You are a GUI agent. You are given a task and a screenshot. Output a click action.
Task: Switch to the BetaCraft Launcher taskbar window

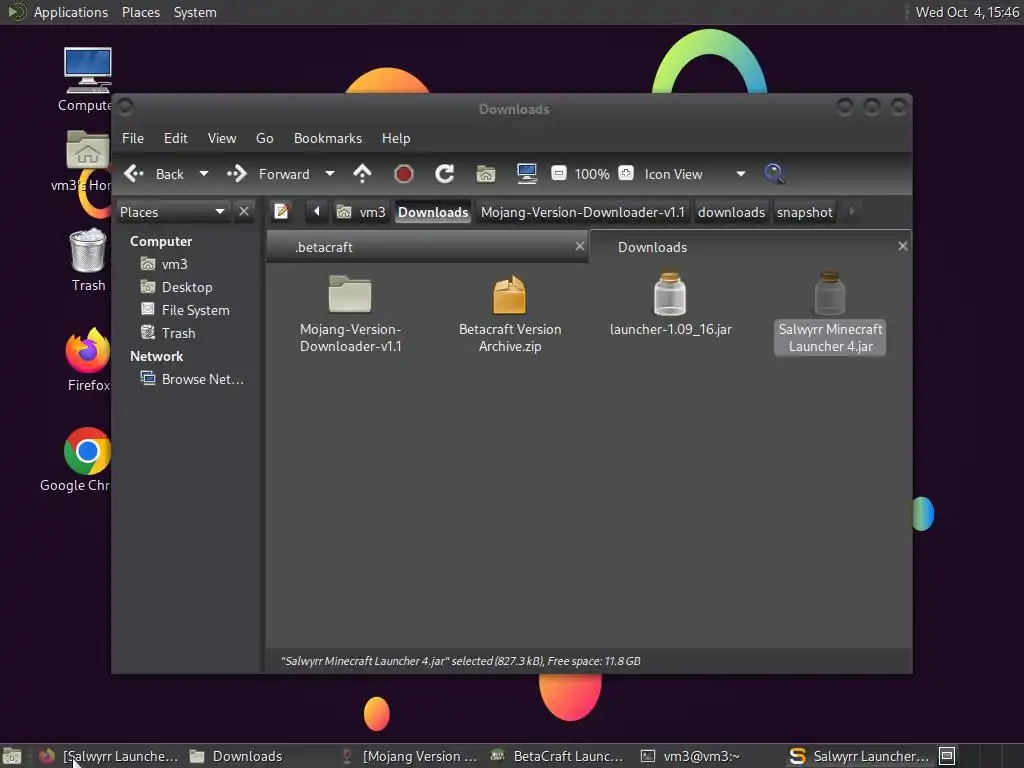[x=557, y=756]
